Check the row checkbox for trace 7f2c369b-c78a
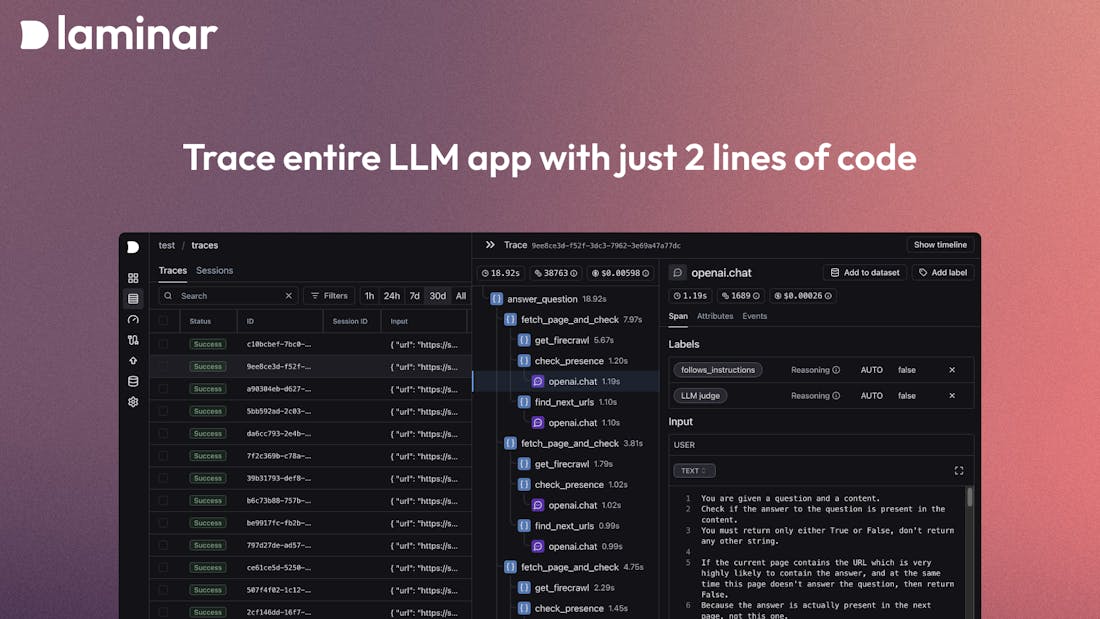The image size is (1100, 619). (x=163, y=456)
